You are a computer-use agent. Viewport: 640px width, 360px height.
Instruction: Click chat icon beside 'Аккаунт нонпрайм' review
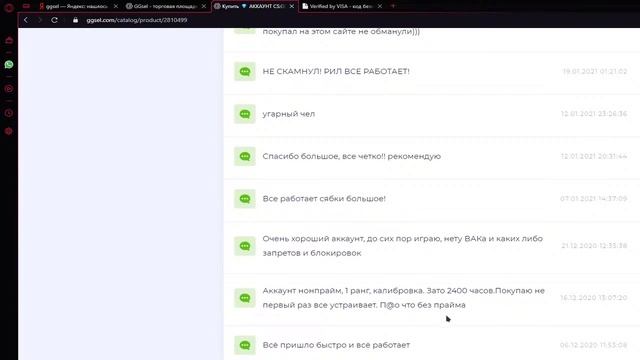pyautogui.click(x=244, y=298)
